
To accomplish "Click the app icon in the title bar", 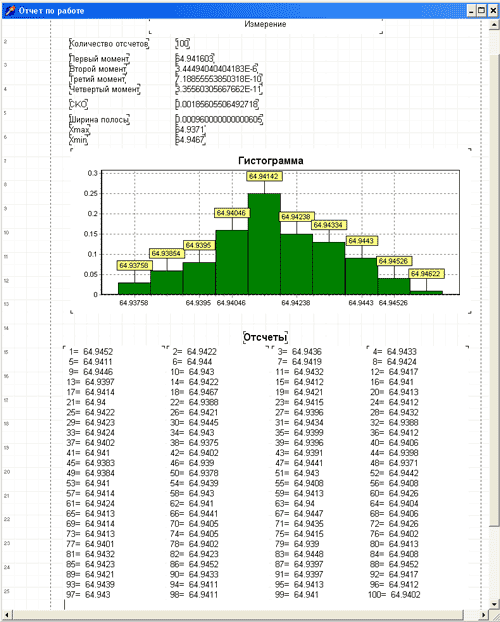I will pos(10,11).
